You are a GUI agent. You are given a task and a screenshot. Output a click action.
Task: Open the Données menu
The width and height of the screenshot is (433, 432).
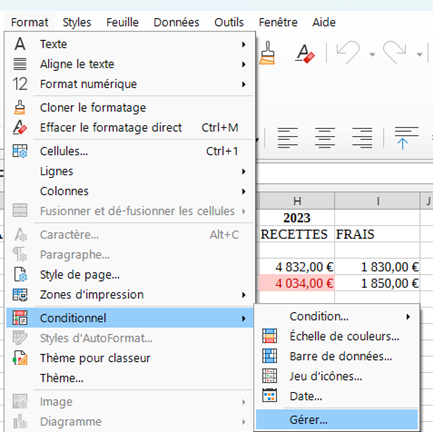point(176,22)
